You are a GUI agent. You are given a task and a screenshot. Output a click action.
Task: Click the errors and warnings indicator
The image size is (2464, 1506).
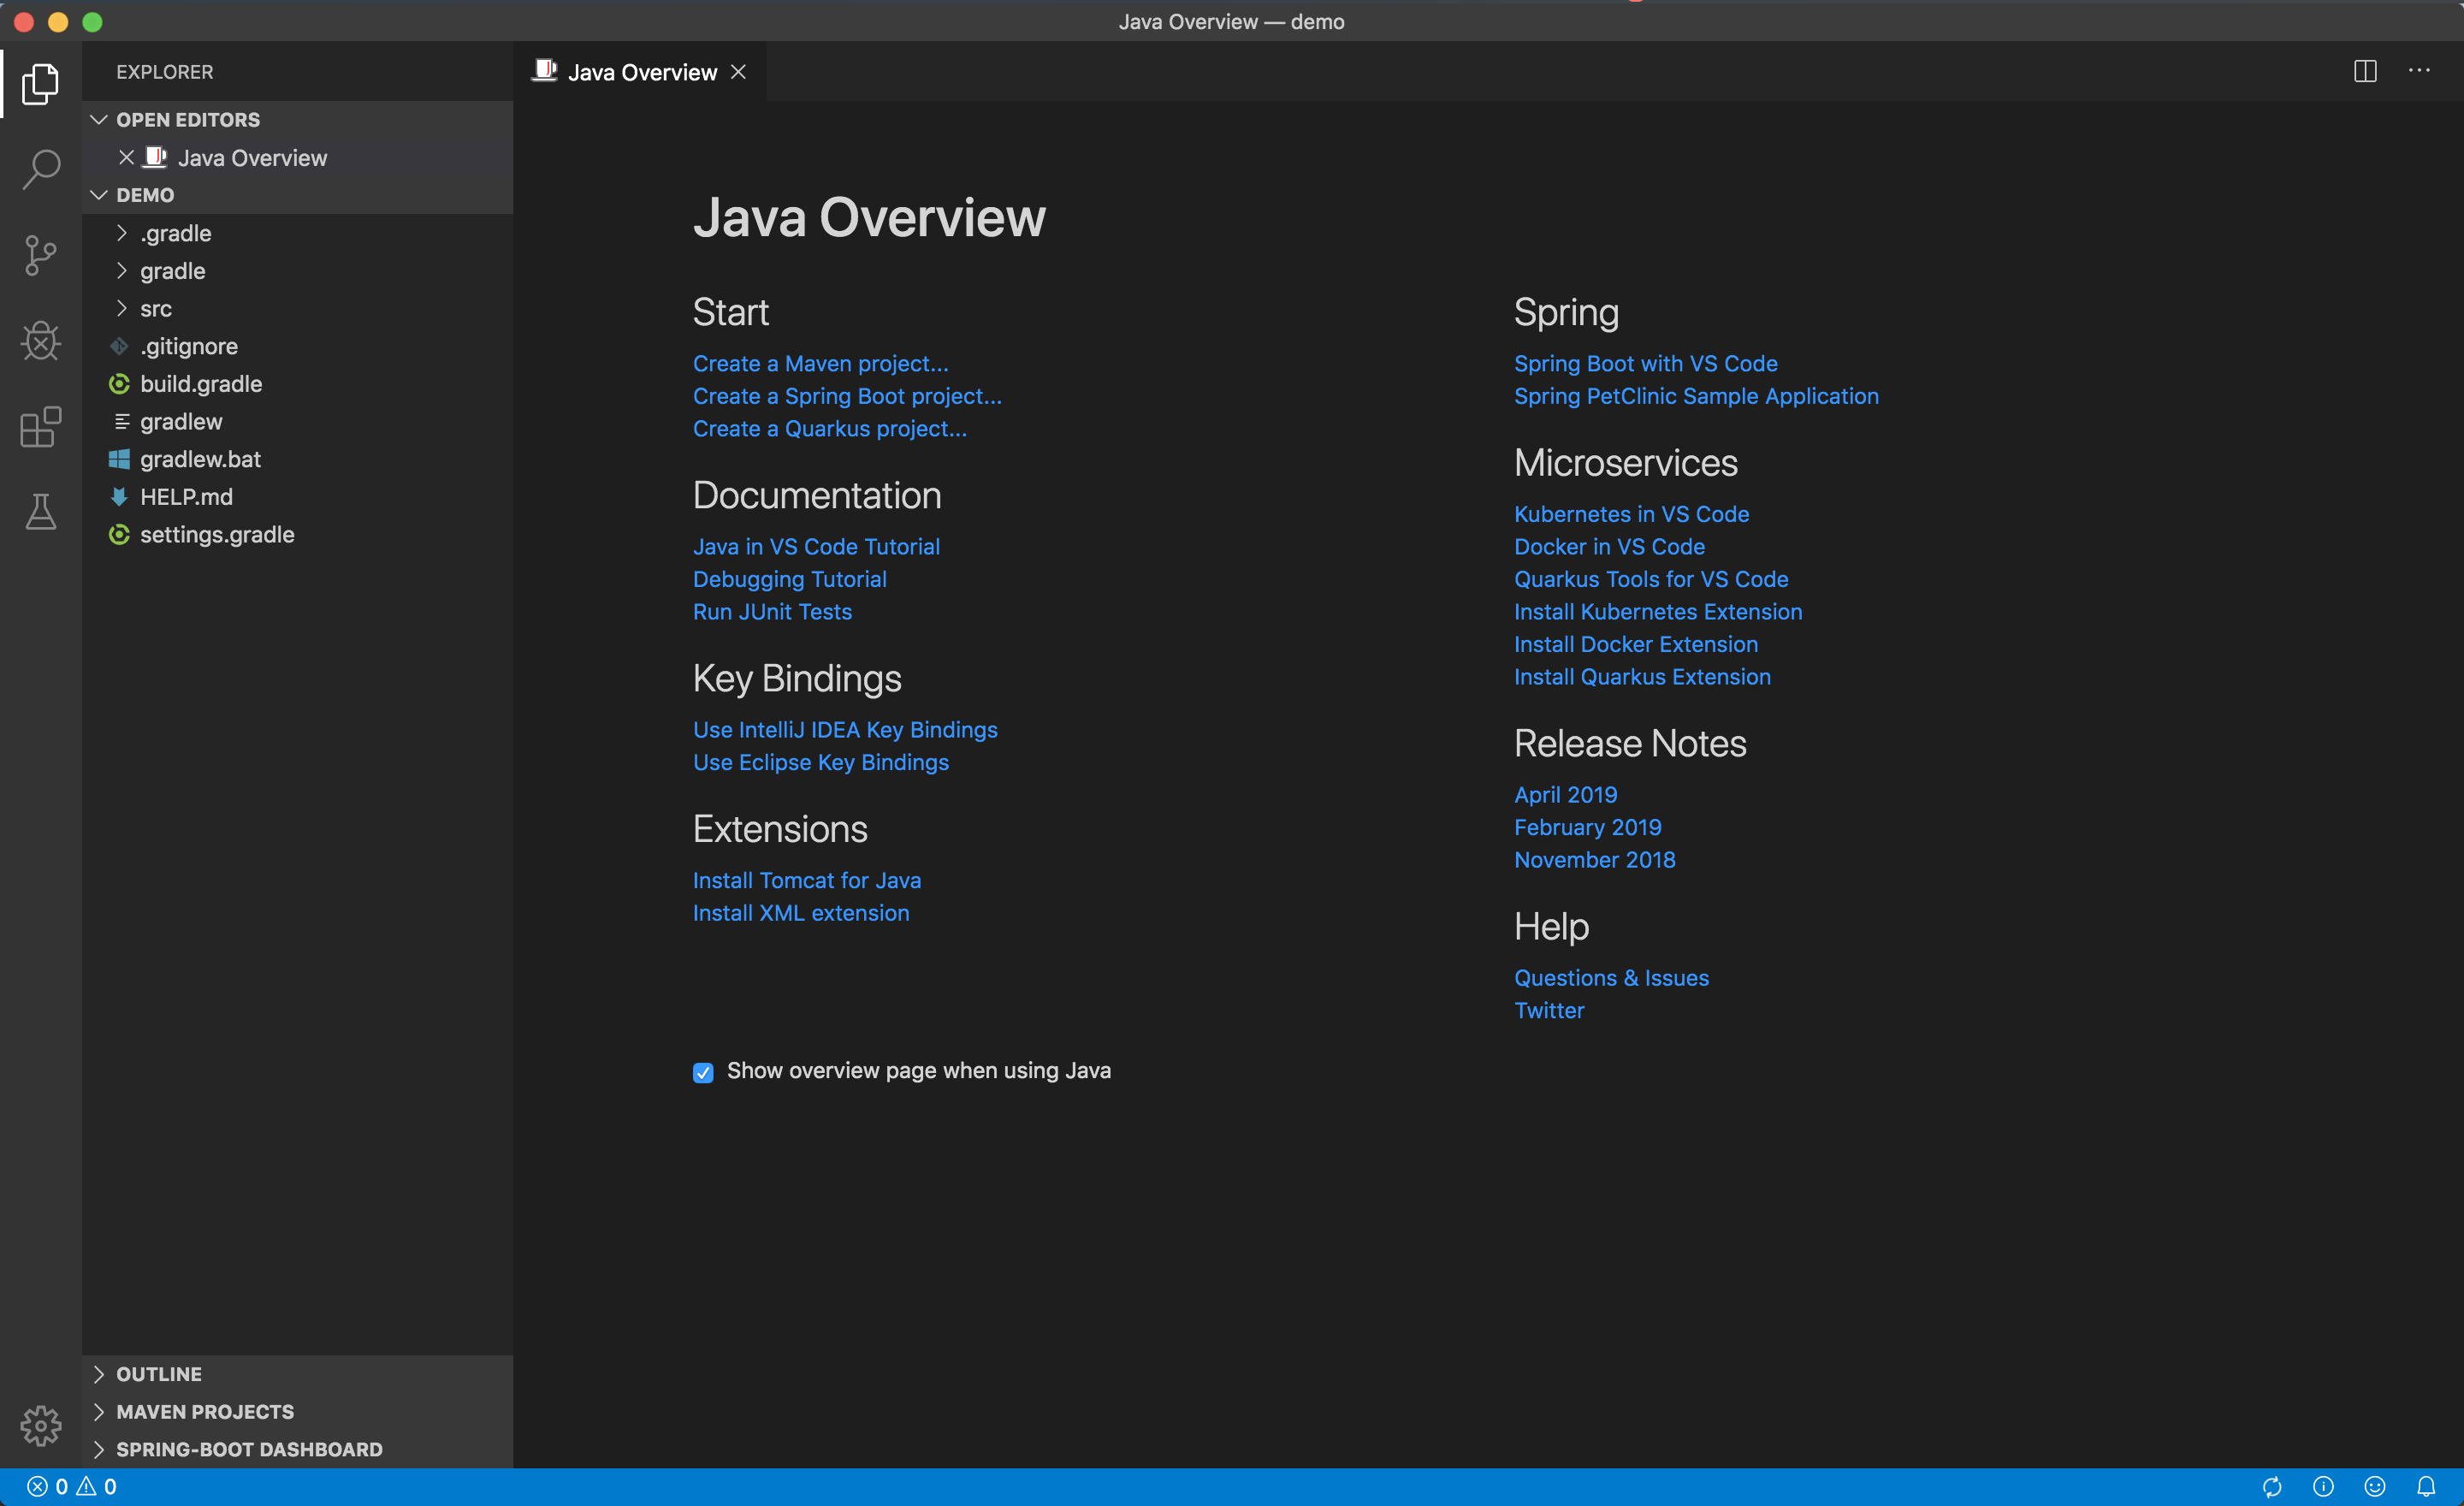71,1486
